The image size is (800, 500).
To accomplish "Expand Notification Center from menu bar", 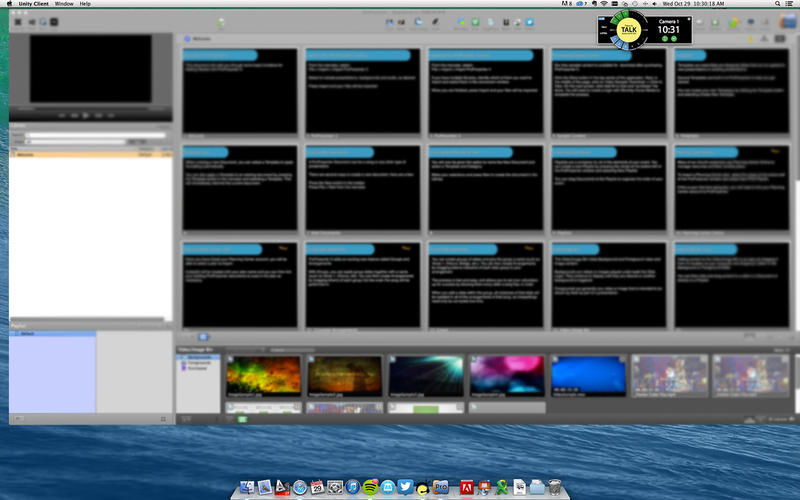I will pyautogui.click(x=787, y=5).
